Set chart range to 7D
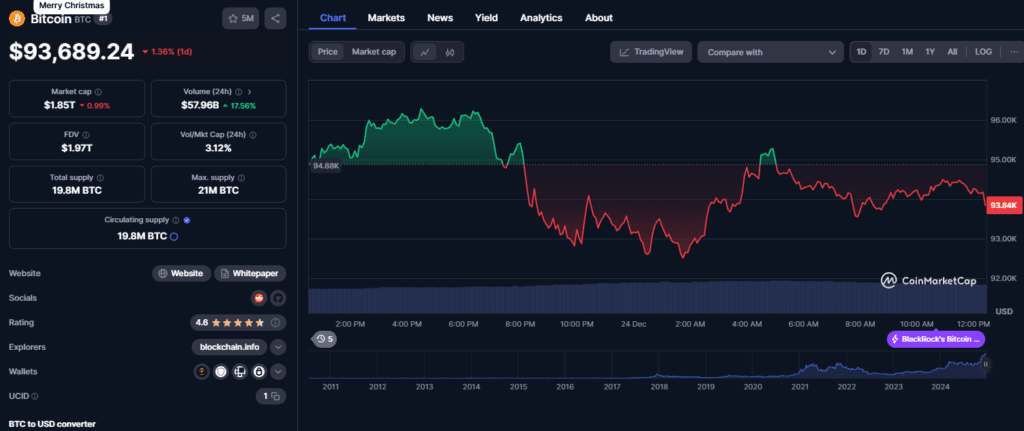This screenshot has width=1024, height=431. [x=884, y=52]
